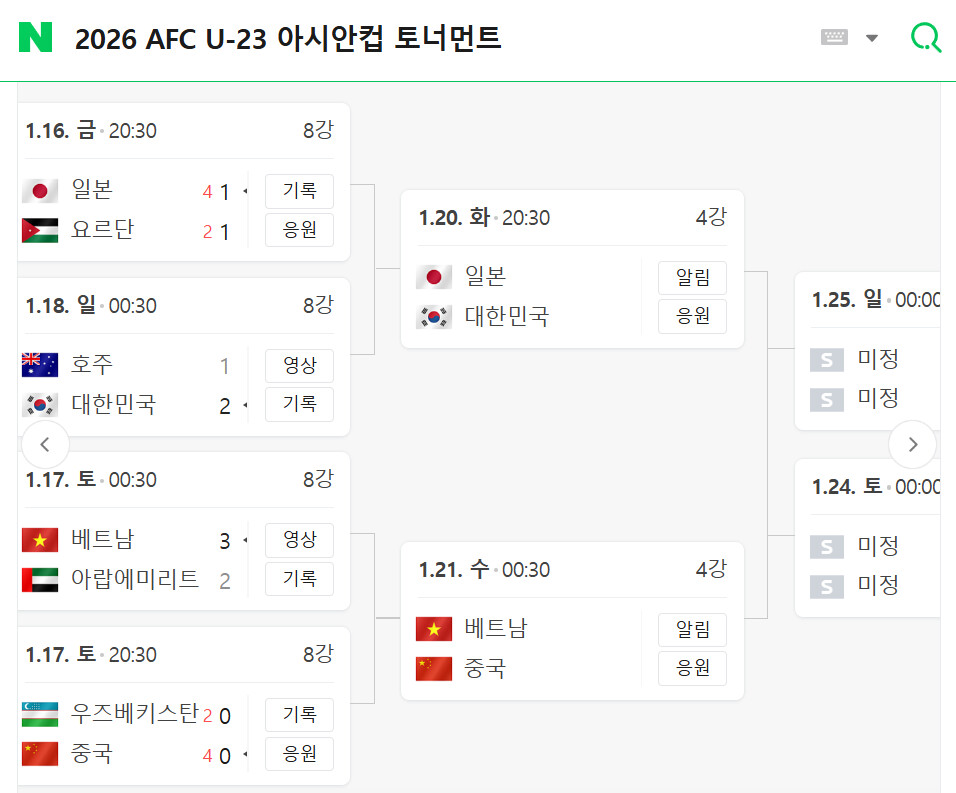The width and height of the screenshot is (956, 793).
Task: Open 영상 video for Australia vs Korea match
Action: click(299, 366)
